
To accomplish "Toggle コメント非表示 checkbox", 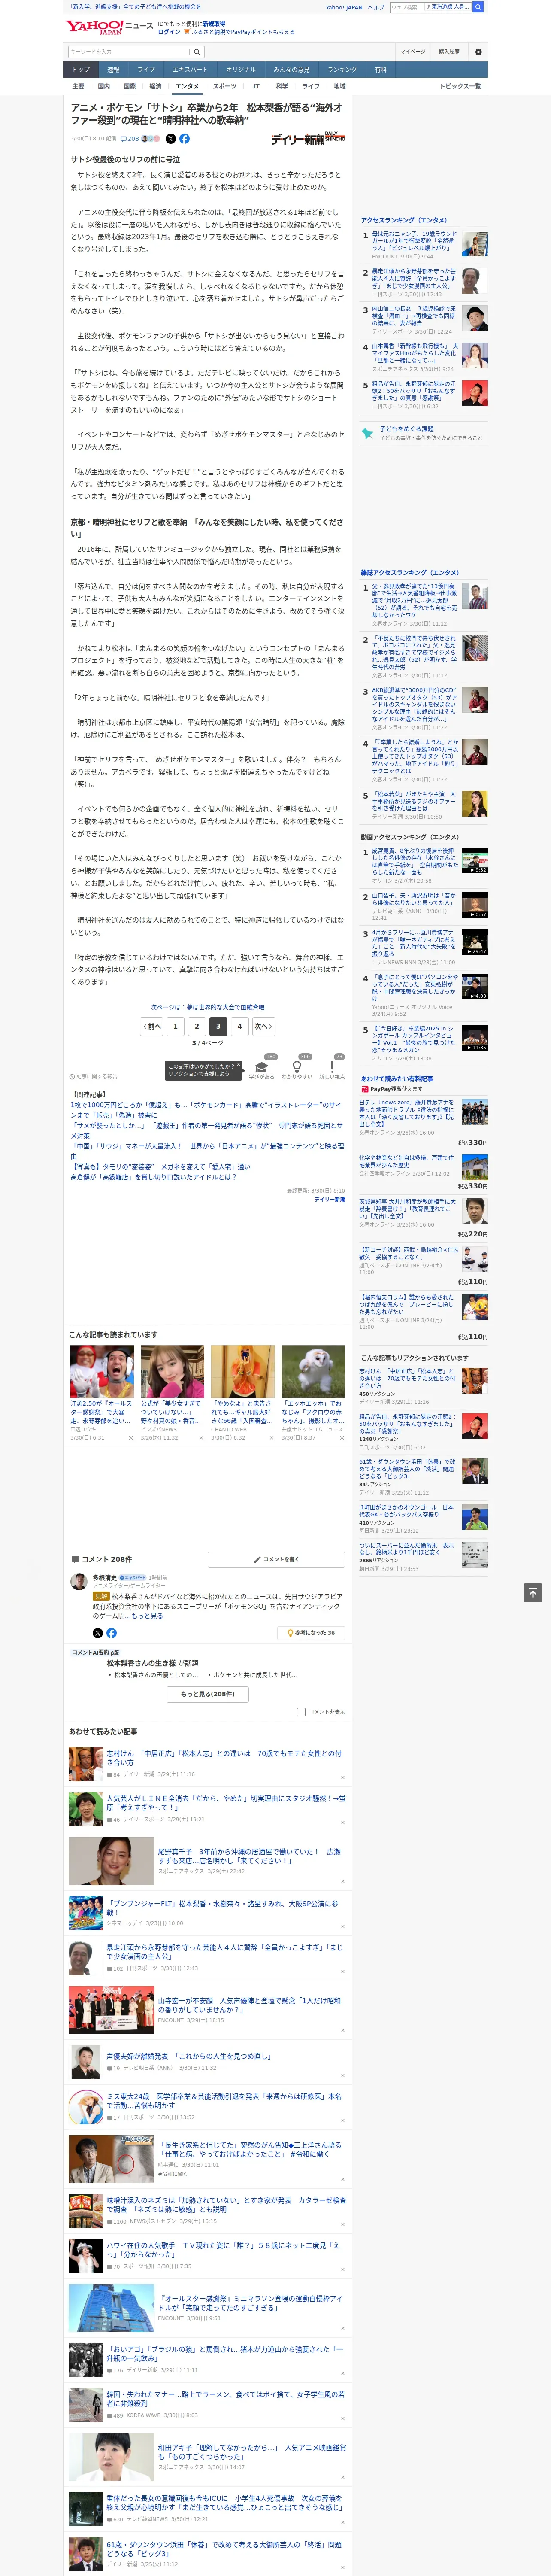I will click(301, 1712).
